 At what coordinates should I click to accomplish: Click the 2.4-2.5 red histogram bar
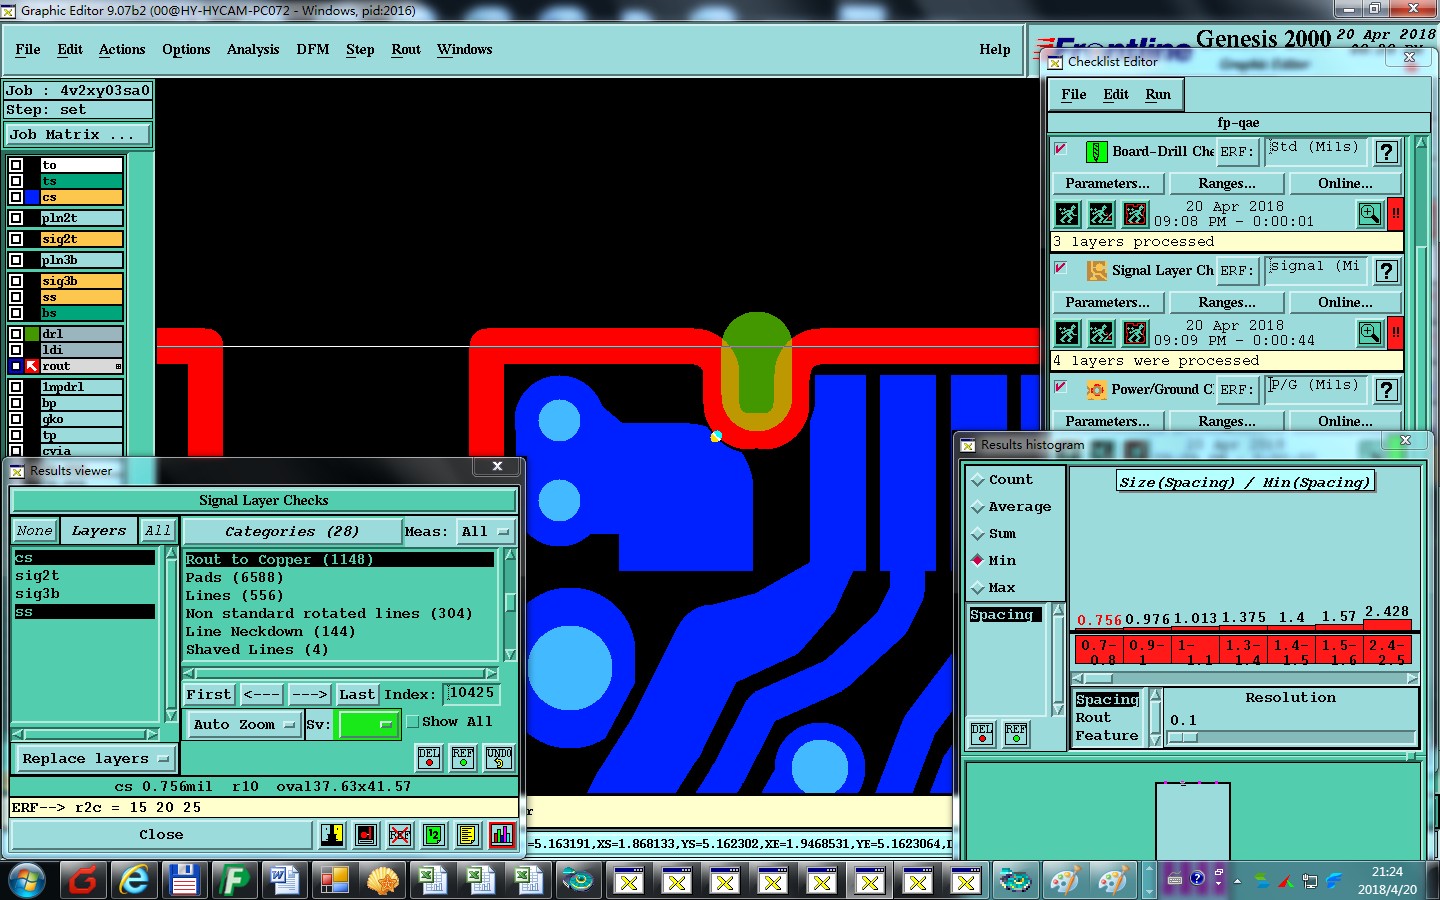tap(1387, 652)
